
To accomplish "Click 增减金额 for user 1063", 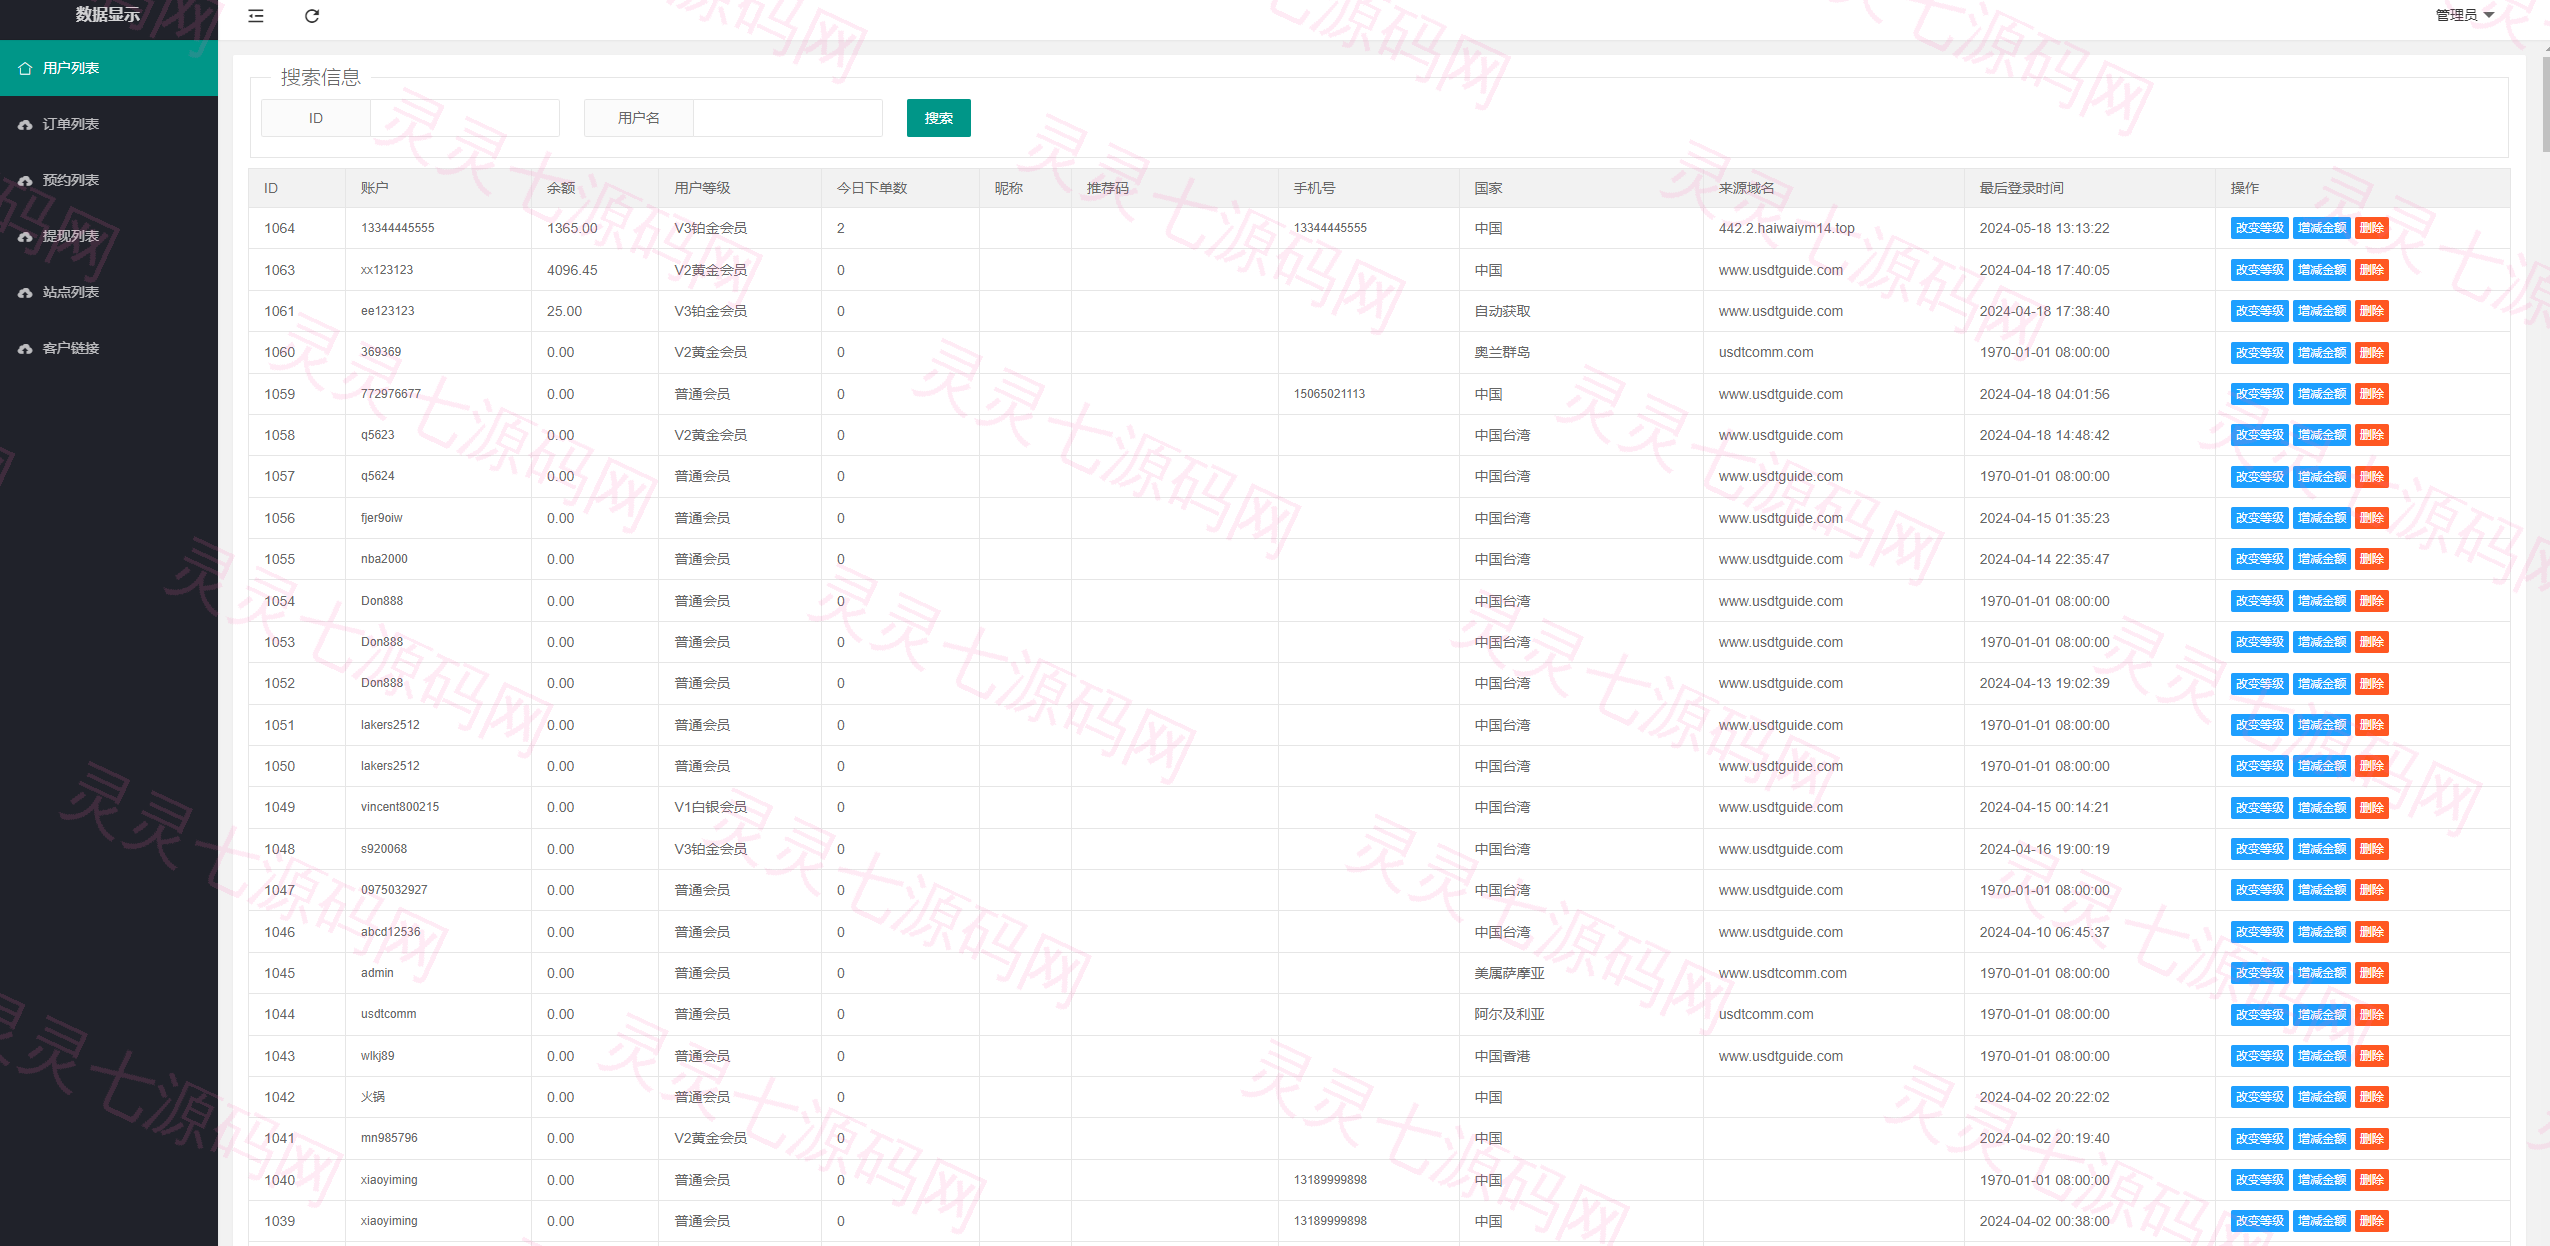I will click(x=2321, y=270).
